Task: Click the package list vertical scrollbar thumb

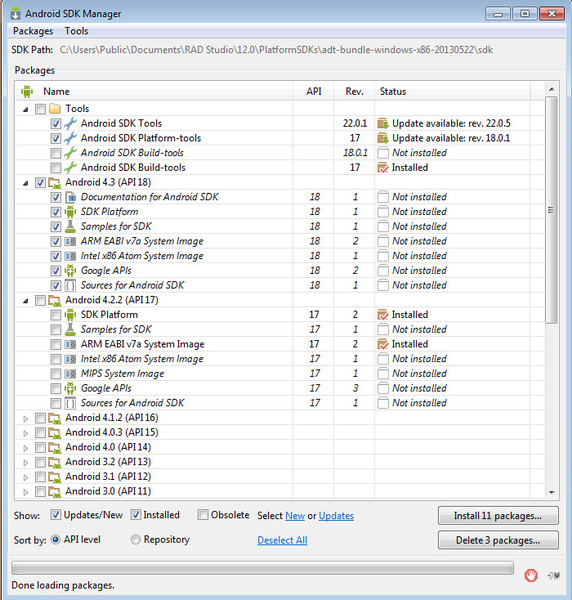Action: coord(551,210)
